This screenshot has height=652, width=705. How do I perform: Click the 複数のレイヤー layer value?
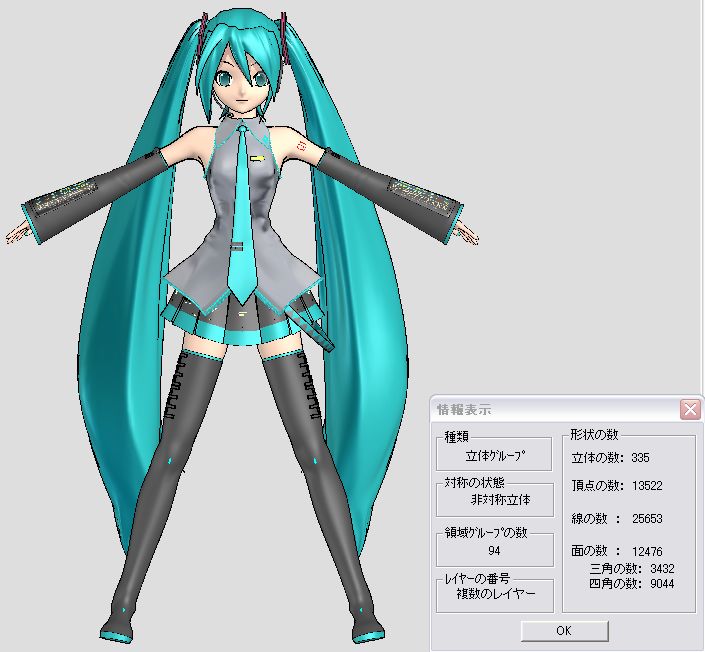[x=496, y=594]
